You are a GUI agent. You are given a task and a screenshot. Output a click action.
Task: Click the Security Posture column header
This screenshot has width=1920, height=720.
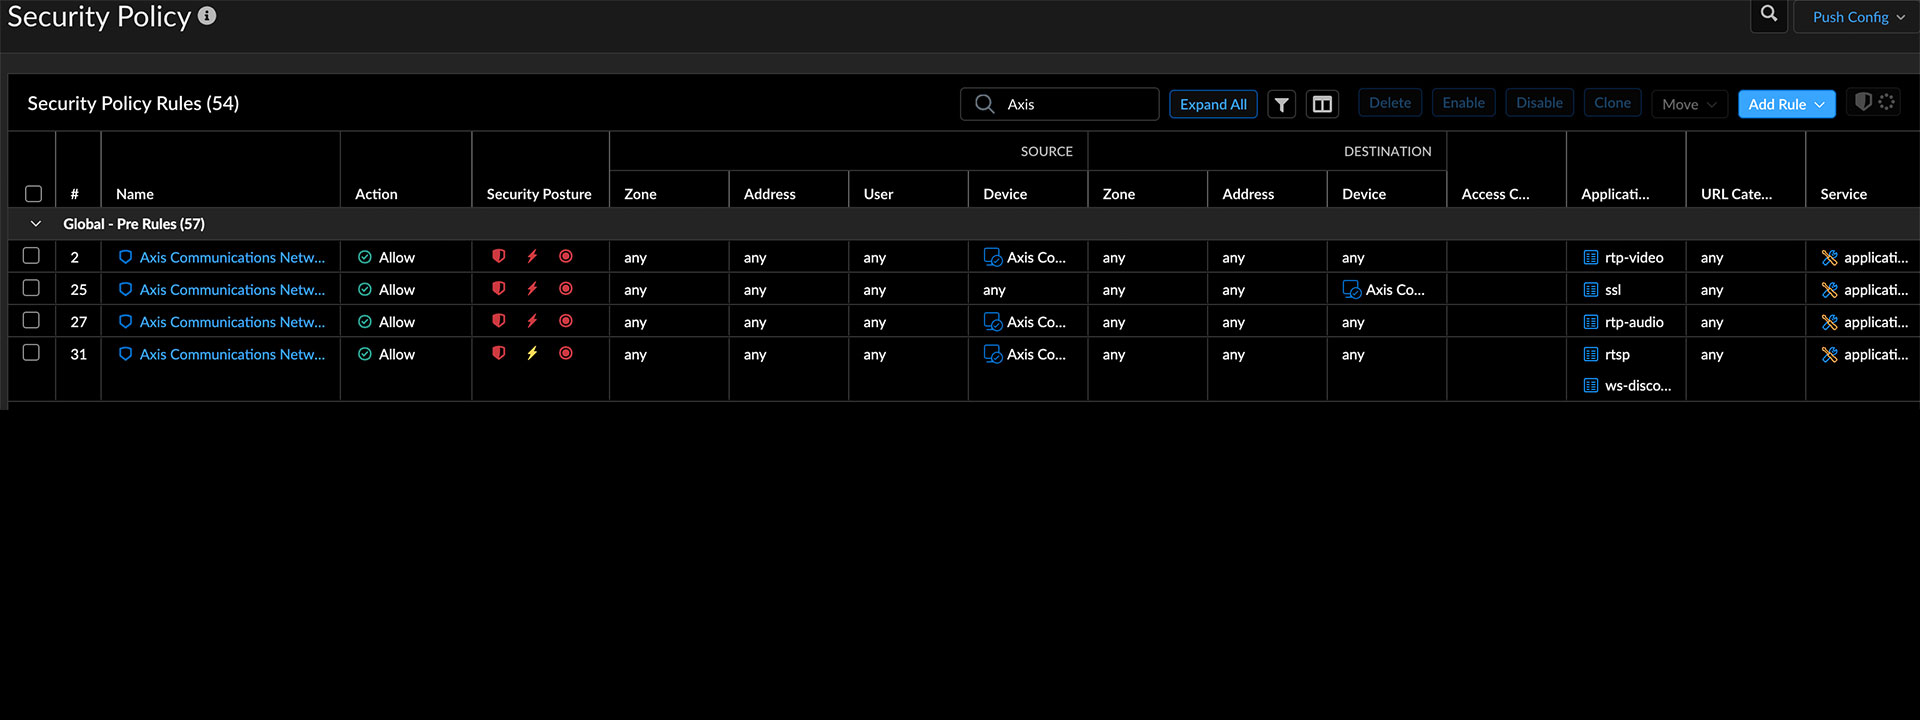coord(539,194)
